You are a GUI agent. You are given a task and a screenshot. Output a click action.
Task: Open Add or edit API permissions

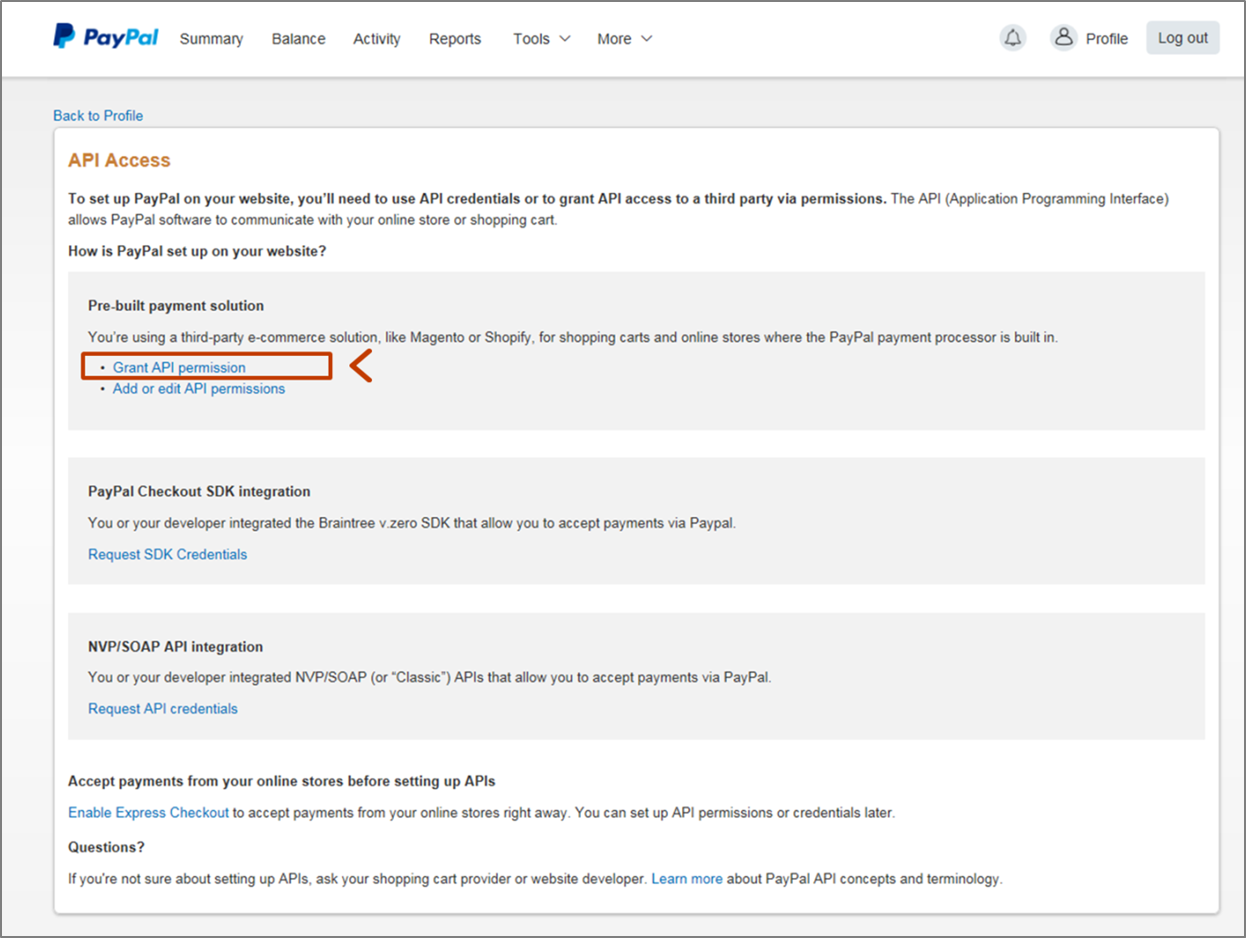click(199, 388)
